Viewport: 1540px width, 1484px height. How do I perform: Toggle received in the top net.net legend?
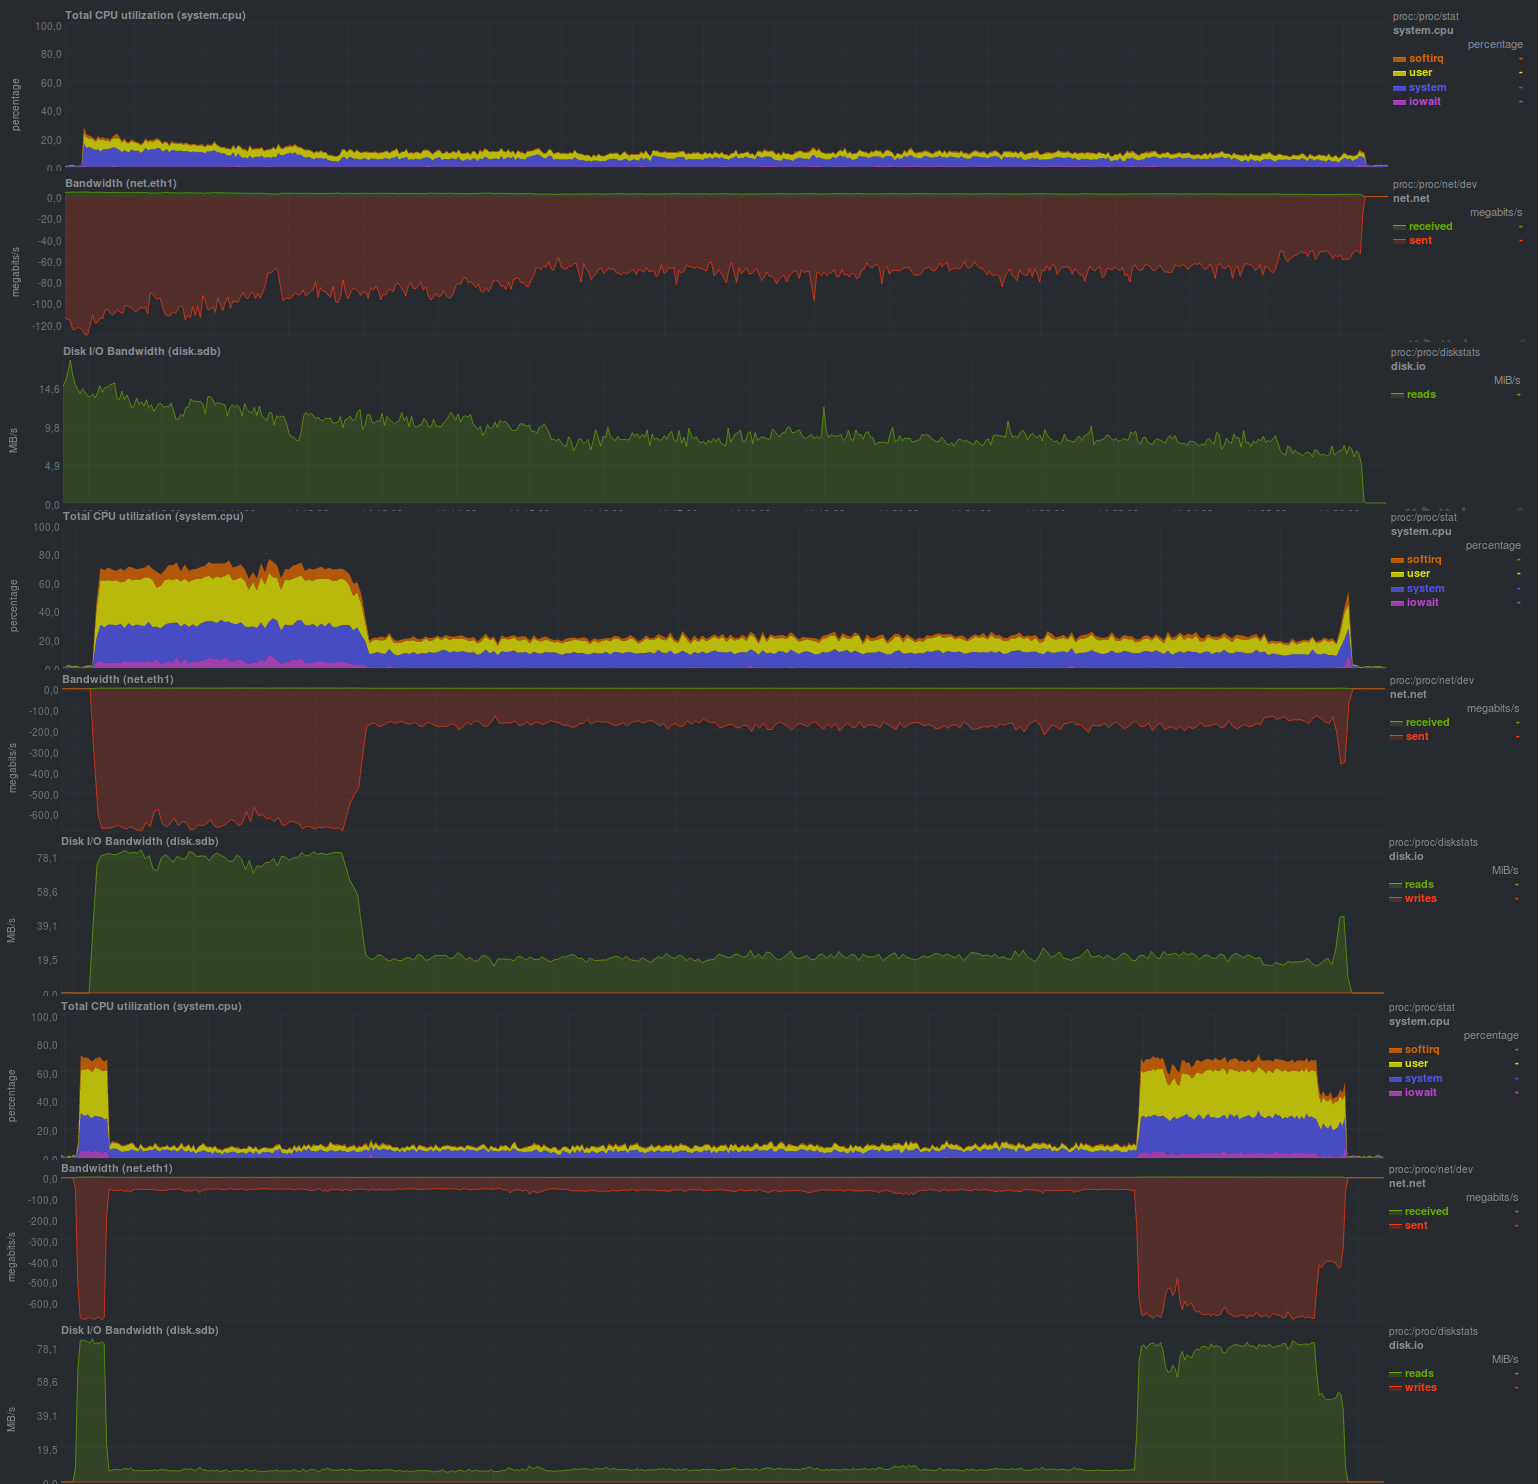tap(1430, 227)
